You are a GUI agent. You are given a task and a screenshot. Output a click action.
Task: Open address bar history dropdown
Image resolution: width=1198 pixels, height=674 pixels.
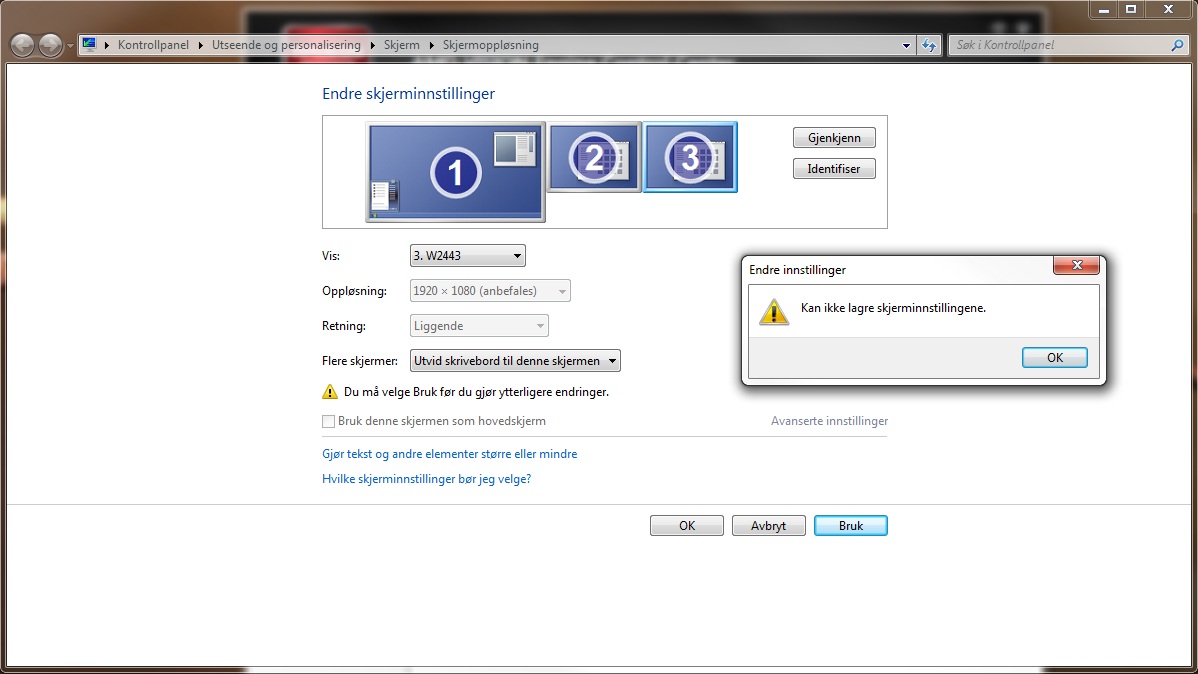coord(906,45)
